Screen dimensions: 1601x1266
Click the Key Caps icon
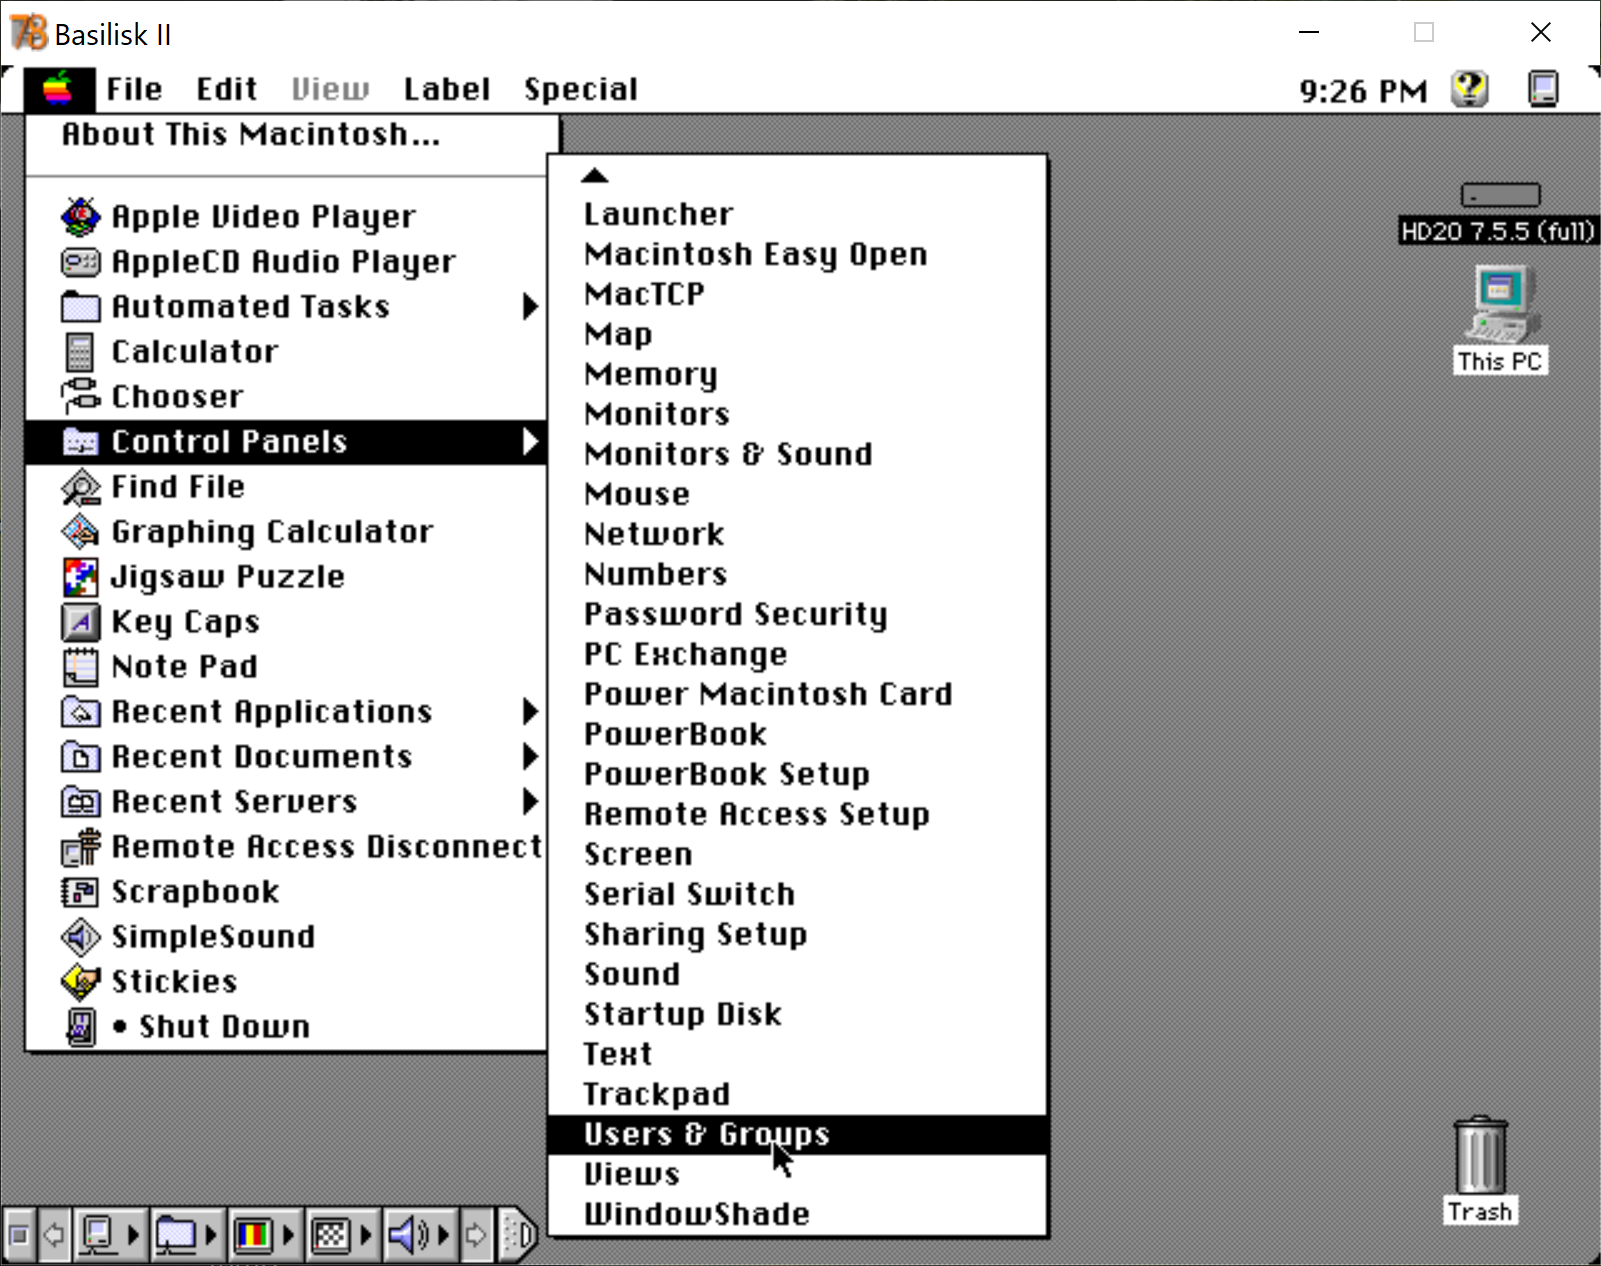tap(80, 622)
